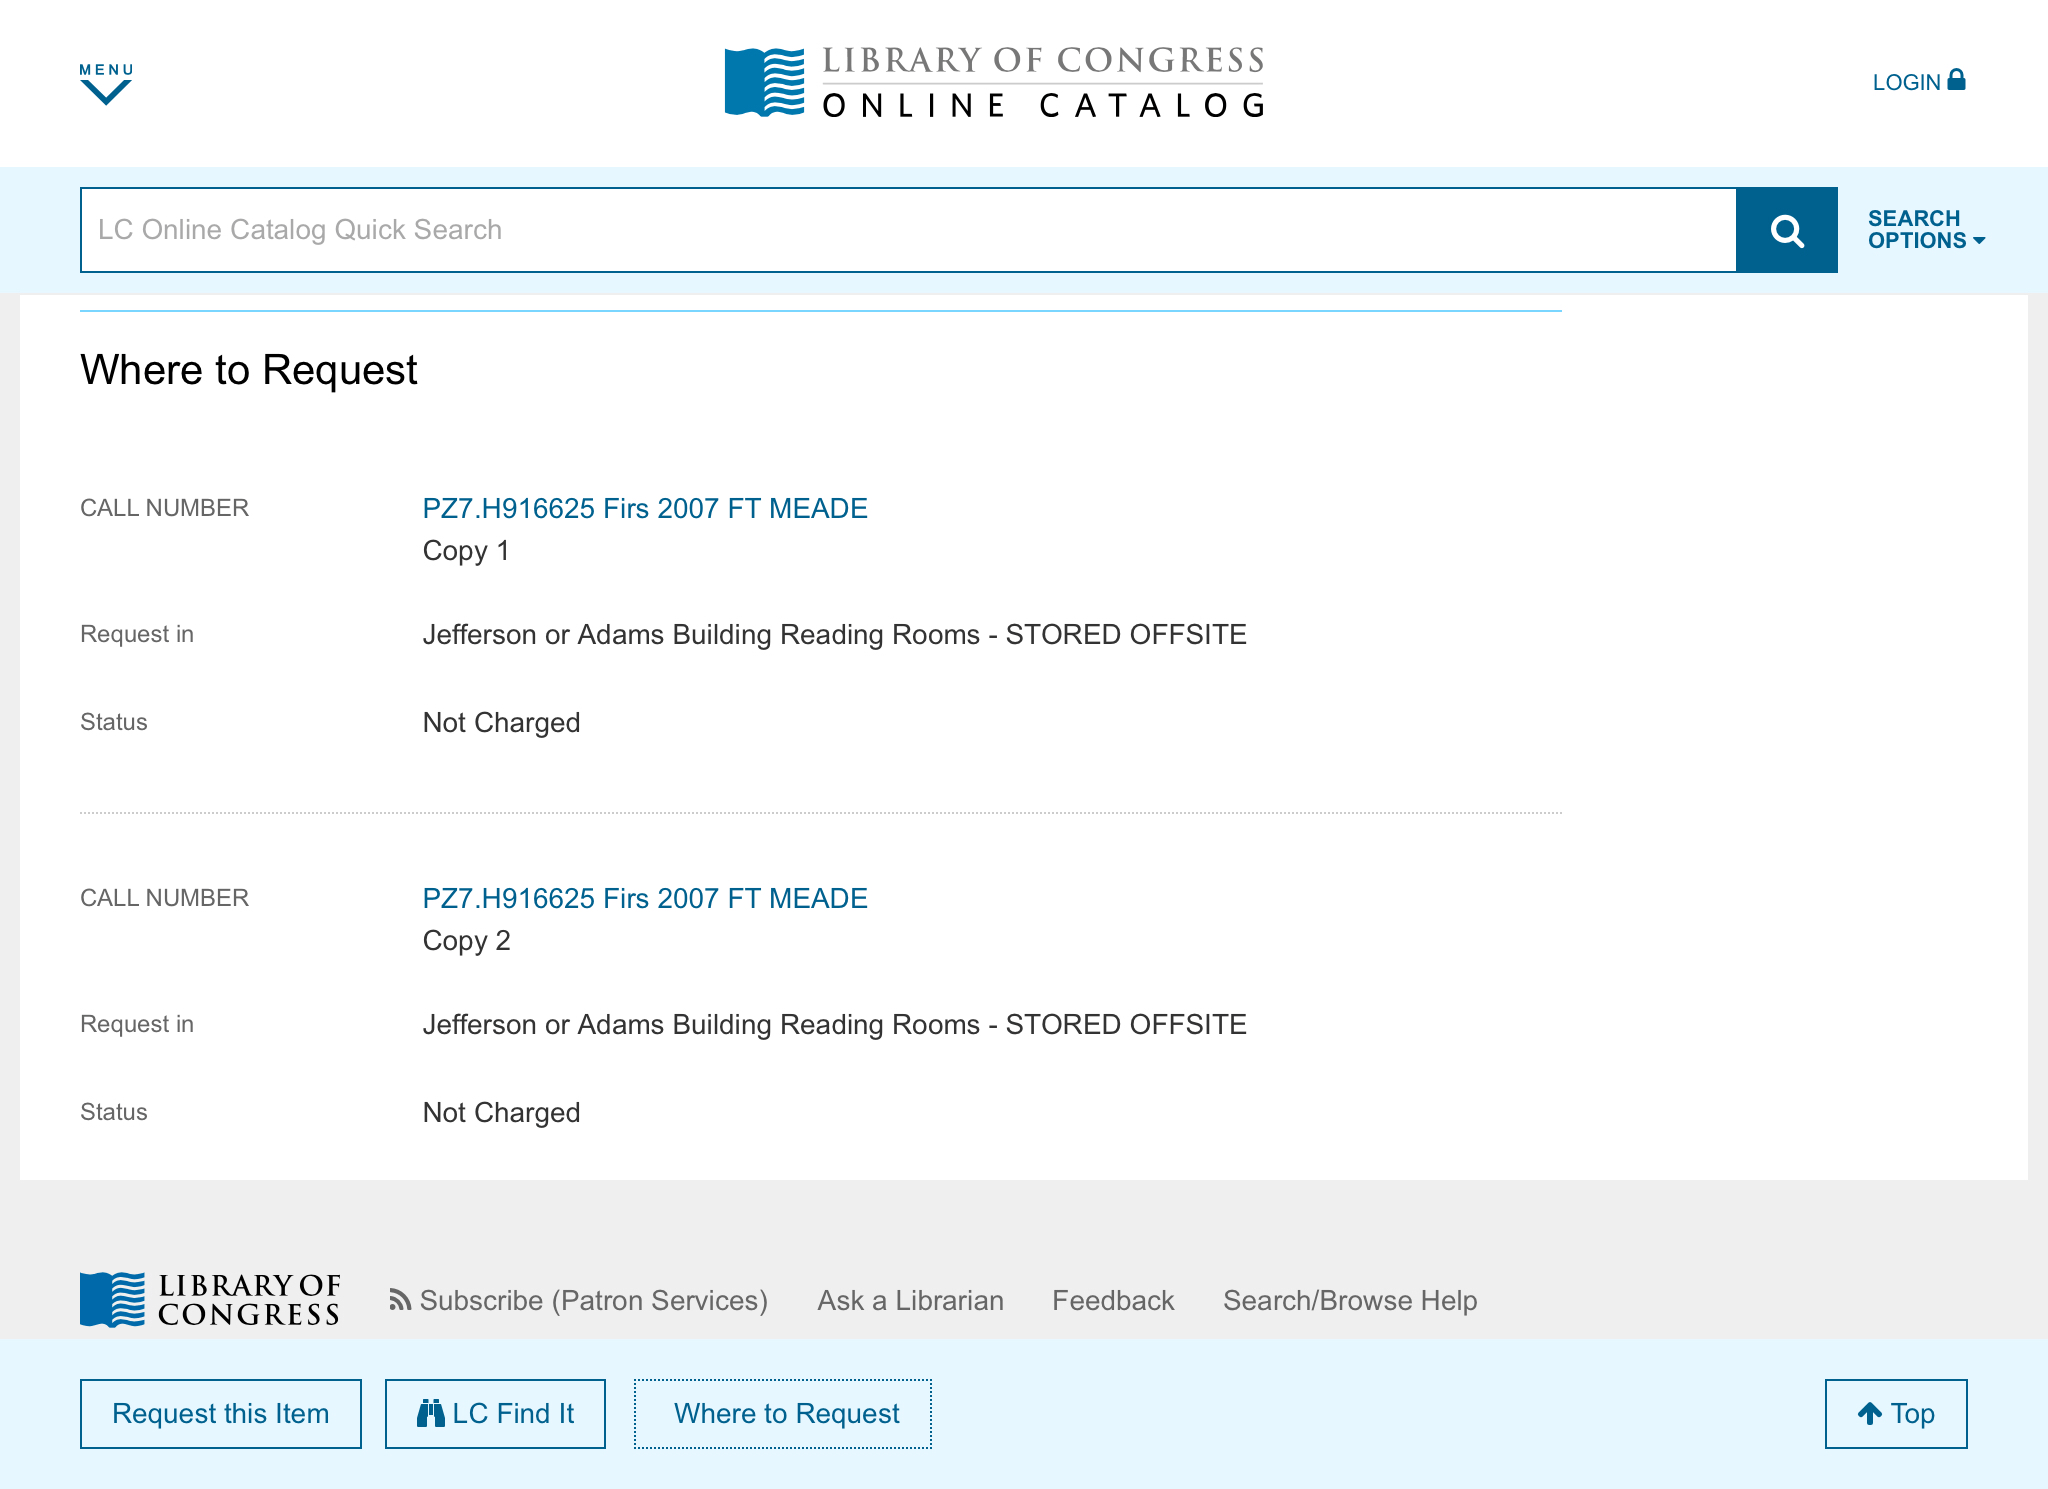Open the Ask a Librarian link
2048x1489 pixels.
(910, 1300)
